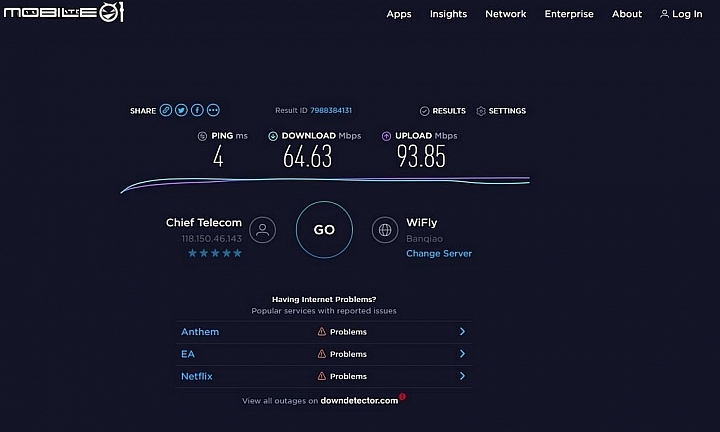Open the RESULTS page
The height and width of the screenshot is (432, 720).
click(x=449, y=111)
